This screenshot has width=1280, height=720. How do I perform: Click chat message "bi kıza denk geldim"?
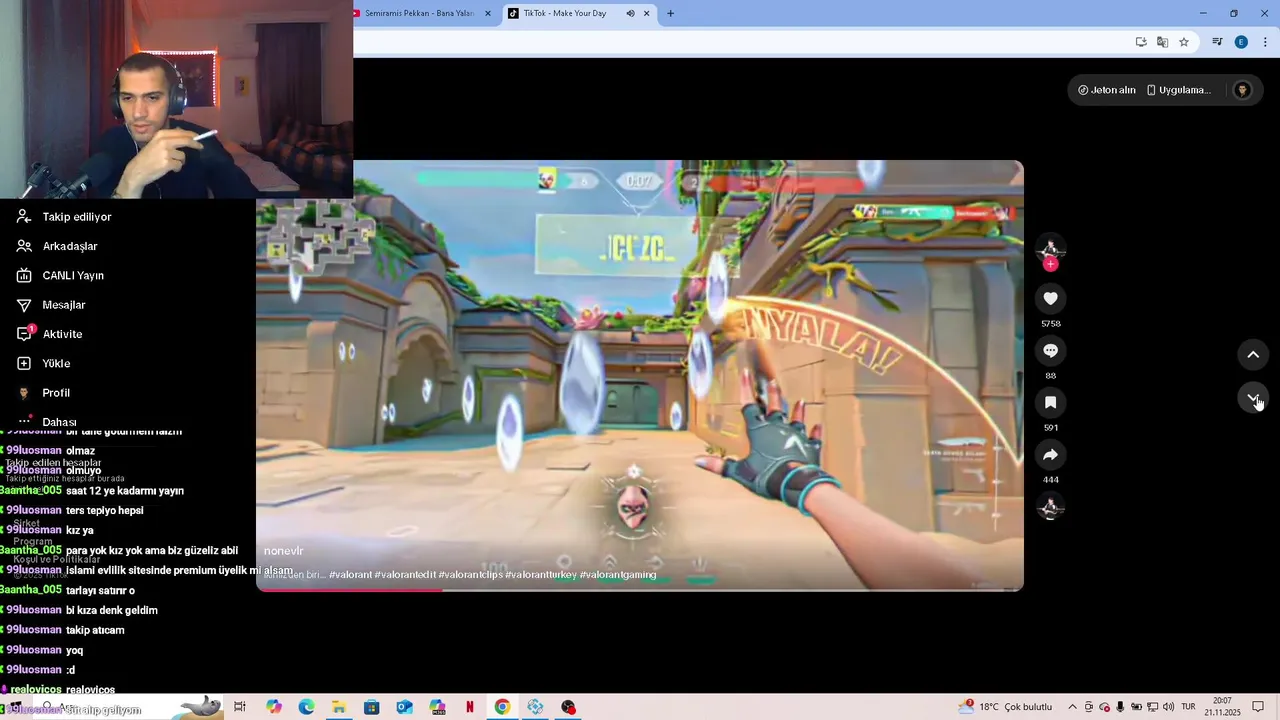click(112, 610)
